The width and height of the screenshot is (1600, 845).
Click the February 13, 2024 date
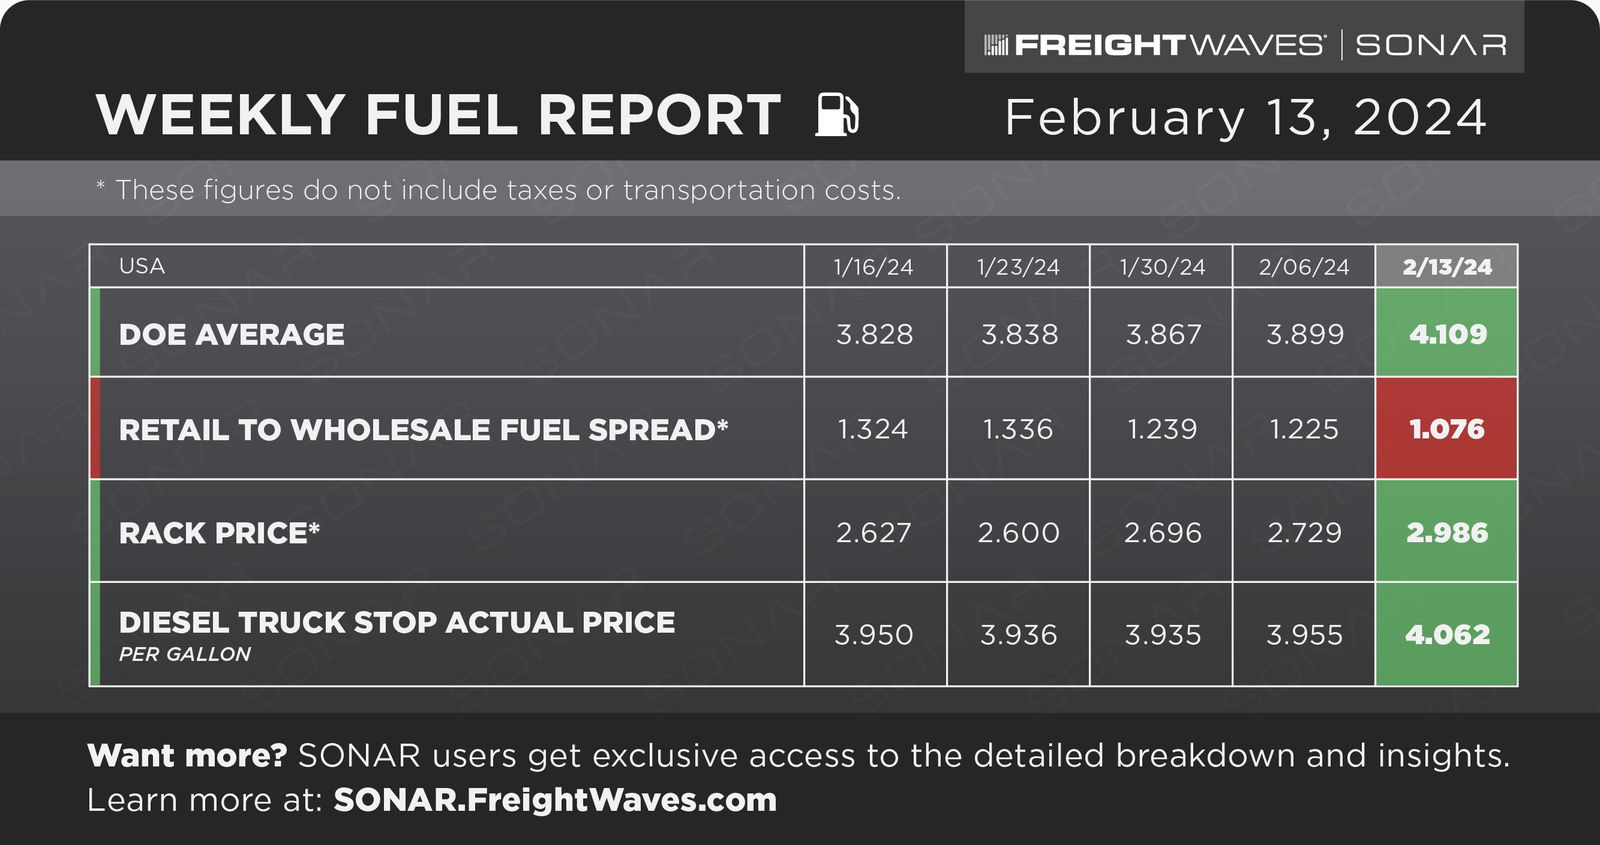1246,118
